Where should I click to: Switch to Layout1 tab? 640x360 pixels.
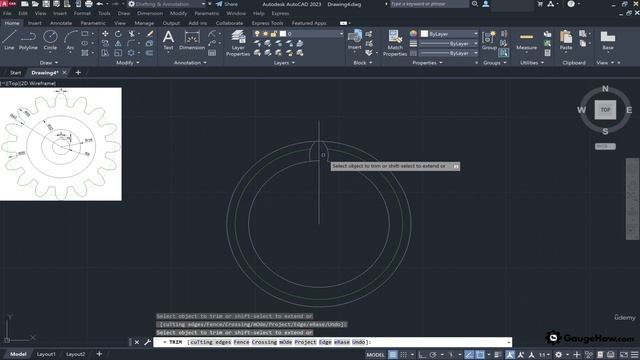(46, 354)
